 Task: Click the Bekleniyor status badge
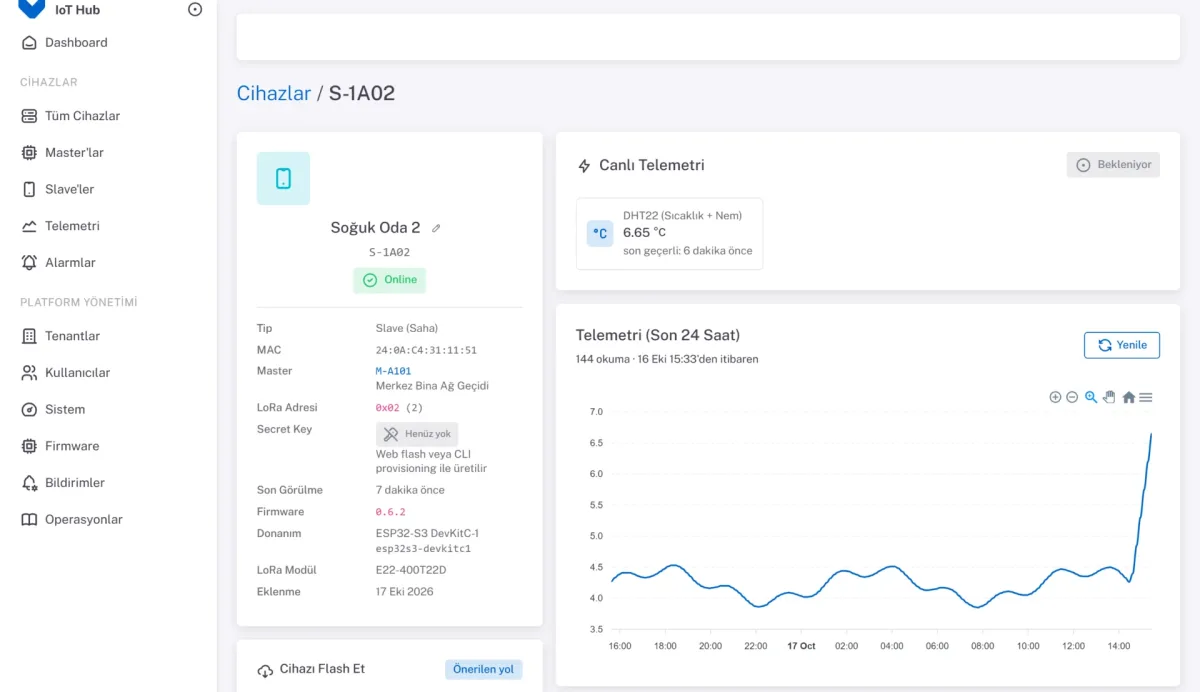pos(1113,165)
